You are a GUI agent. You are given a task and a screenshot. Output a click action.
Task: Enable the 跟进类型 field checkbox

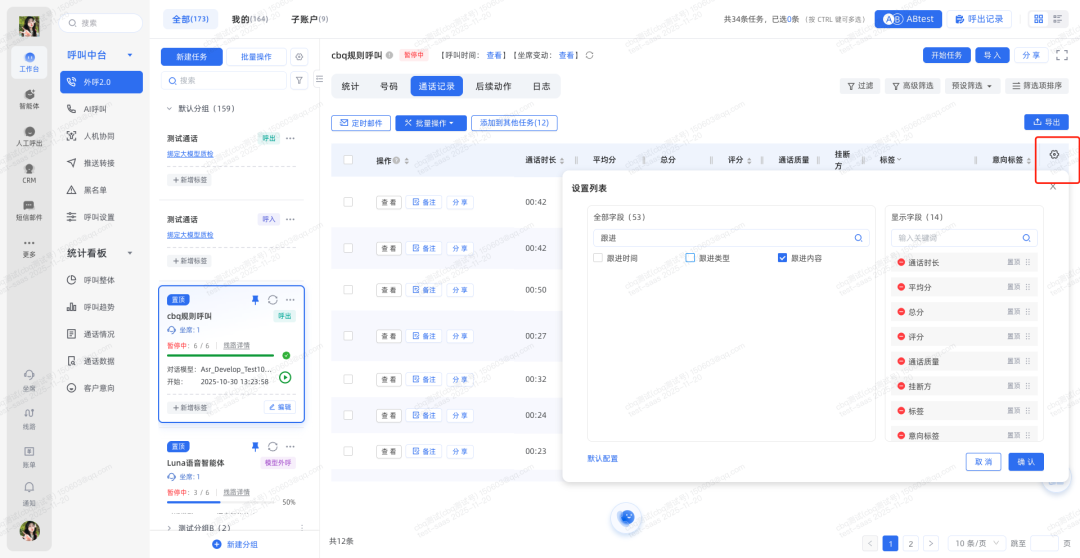click(690, 258)
